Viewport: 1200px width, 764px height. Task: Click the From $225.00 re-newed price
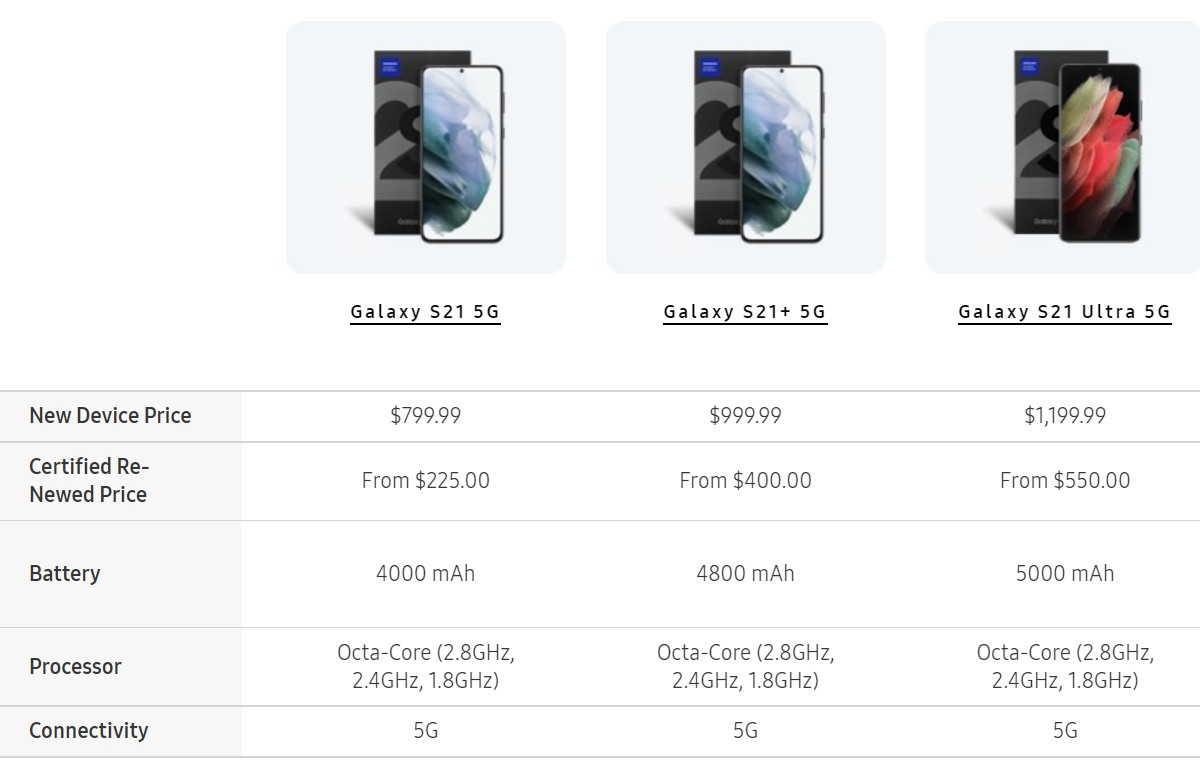pos(426,481)
